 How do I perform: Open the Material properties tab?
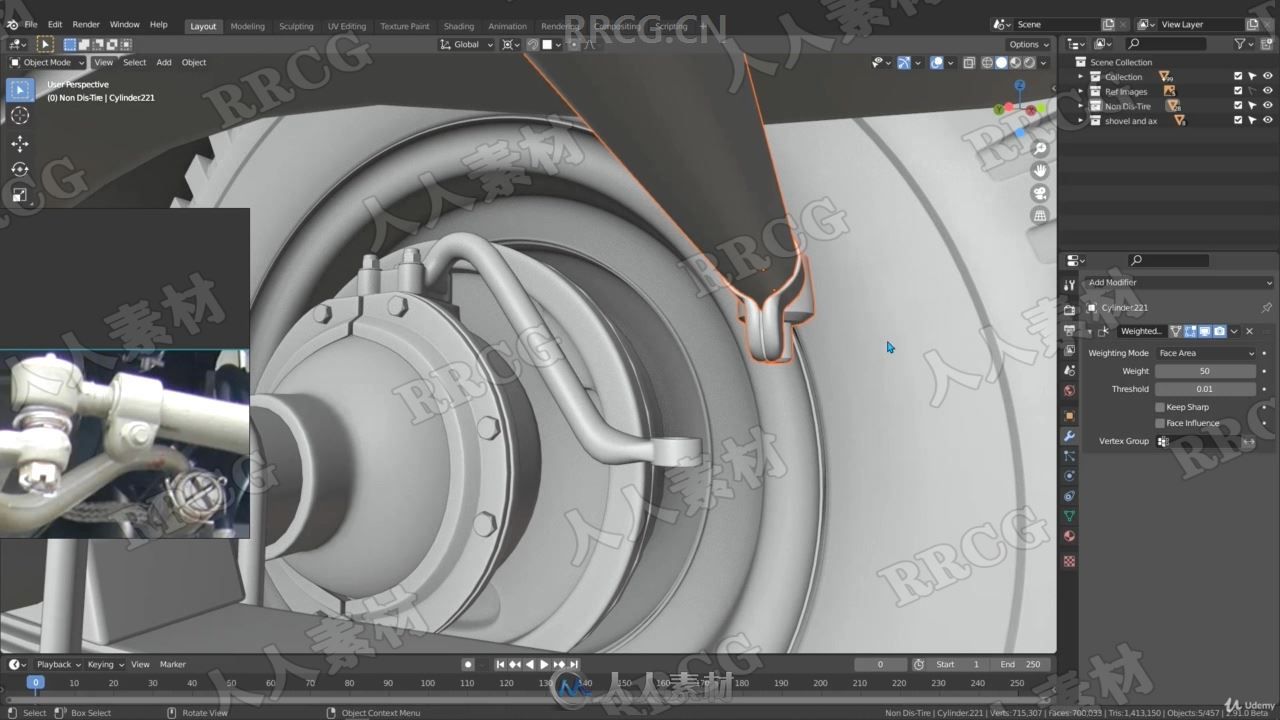click(x=1069, y=536)
